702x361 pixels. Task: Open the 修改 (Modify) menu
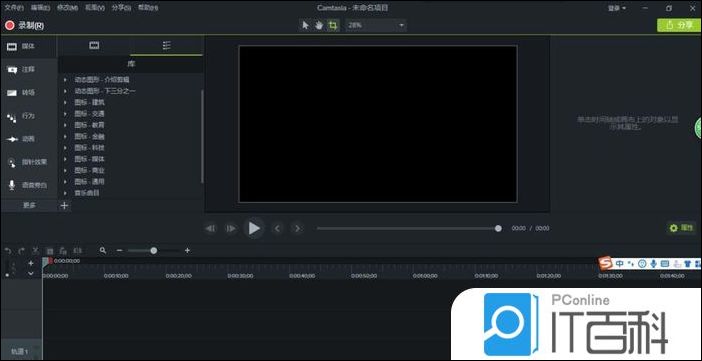pyautogui.click(x=67, y=8)
